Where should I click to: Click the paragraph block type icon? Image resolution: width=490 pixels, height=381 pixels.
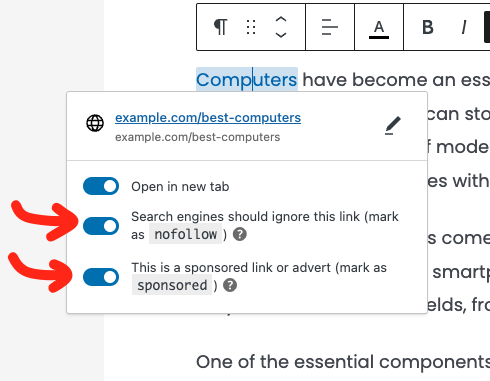tap(221, 27)
